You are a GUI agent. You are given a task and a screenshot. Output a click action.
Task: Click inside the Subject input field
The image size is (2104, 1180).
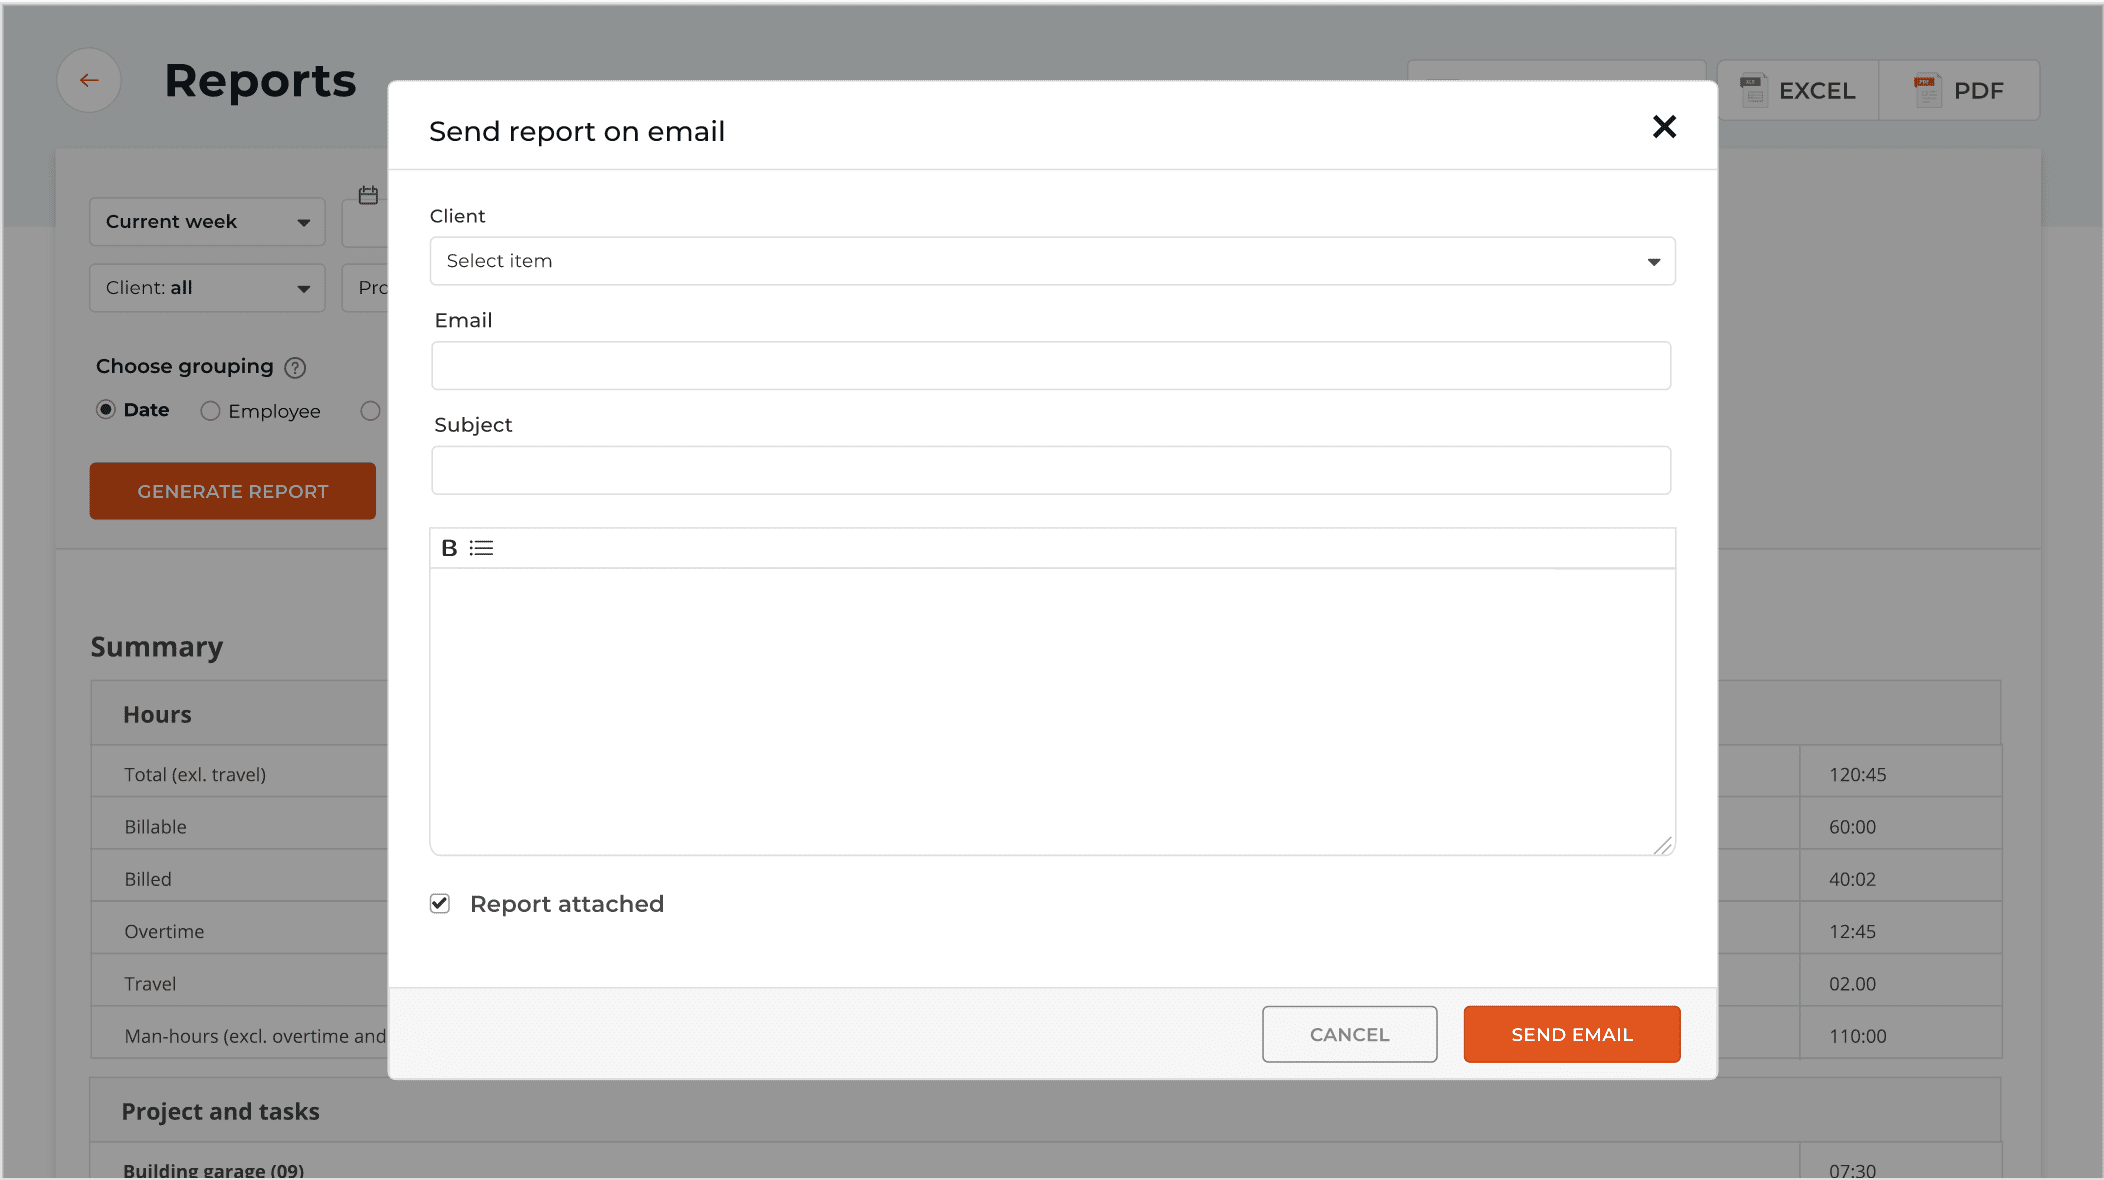[x=1050, y=470]
